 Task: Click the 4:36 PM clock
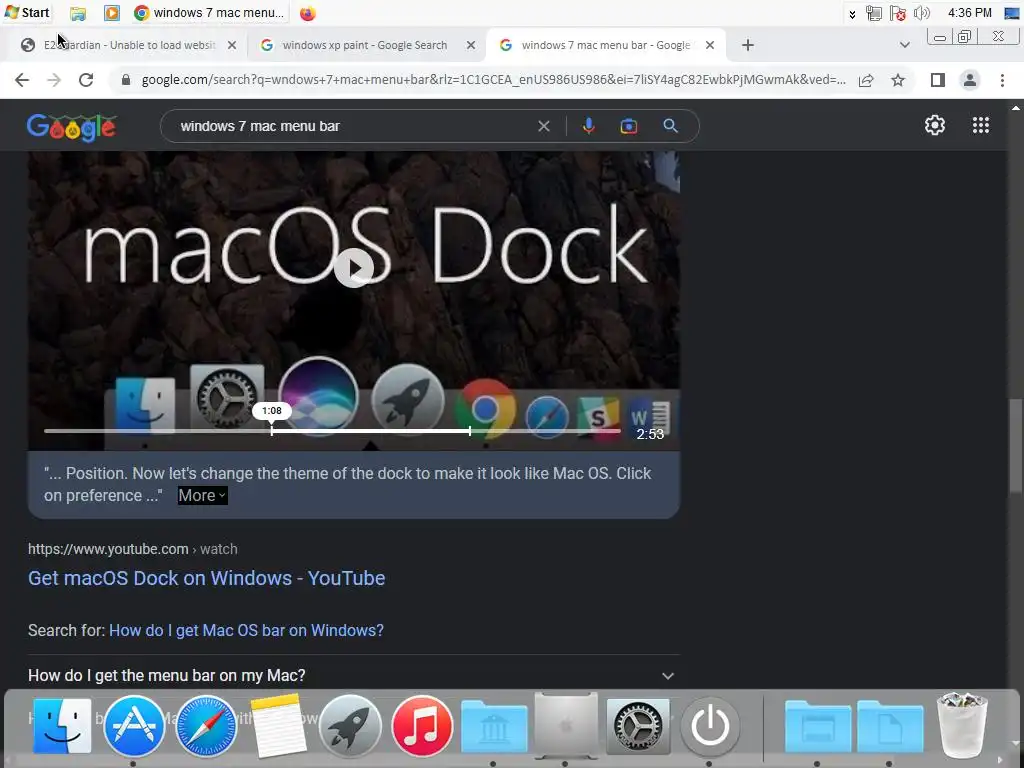(969, 13)
